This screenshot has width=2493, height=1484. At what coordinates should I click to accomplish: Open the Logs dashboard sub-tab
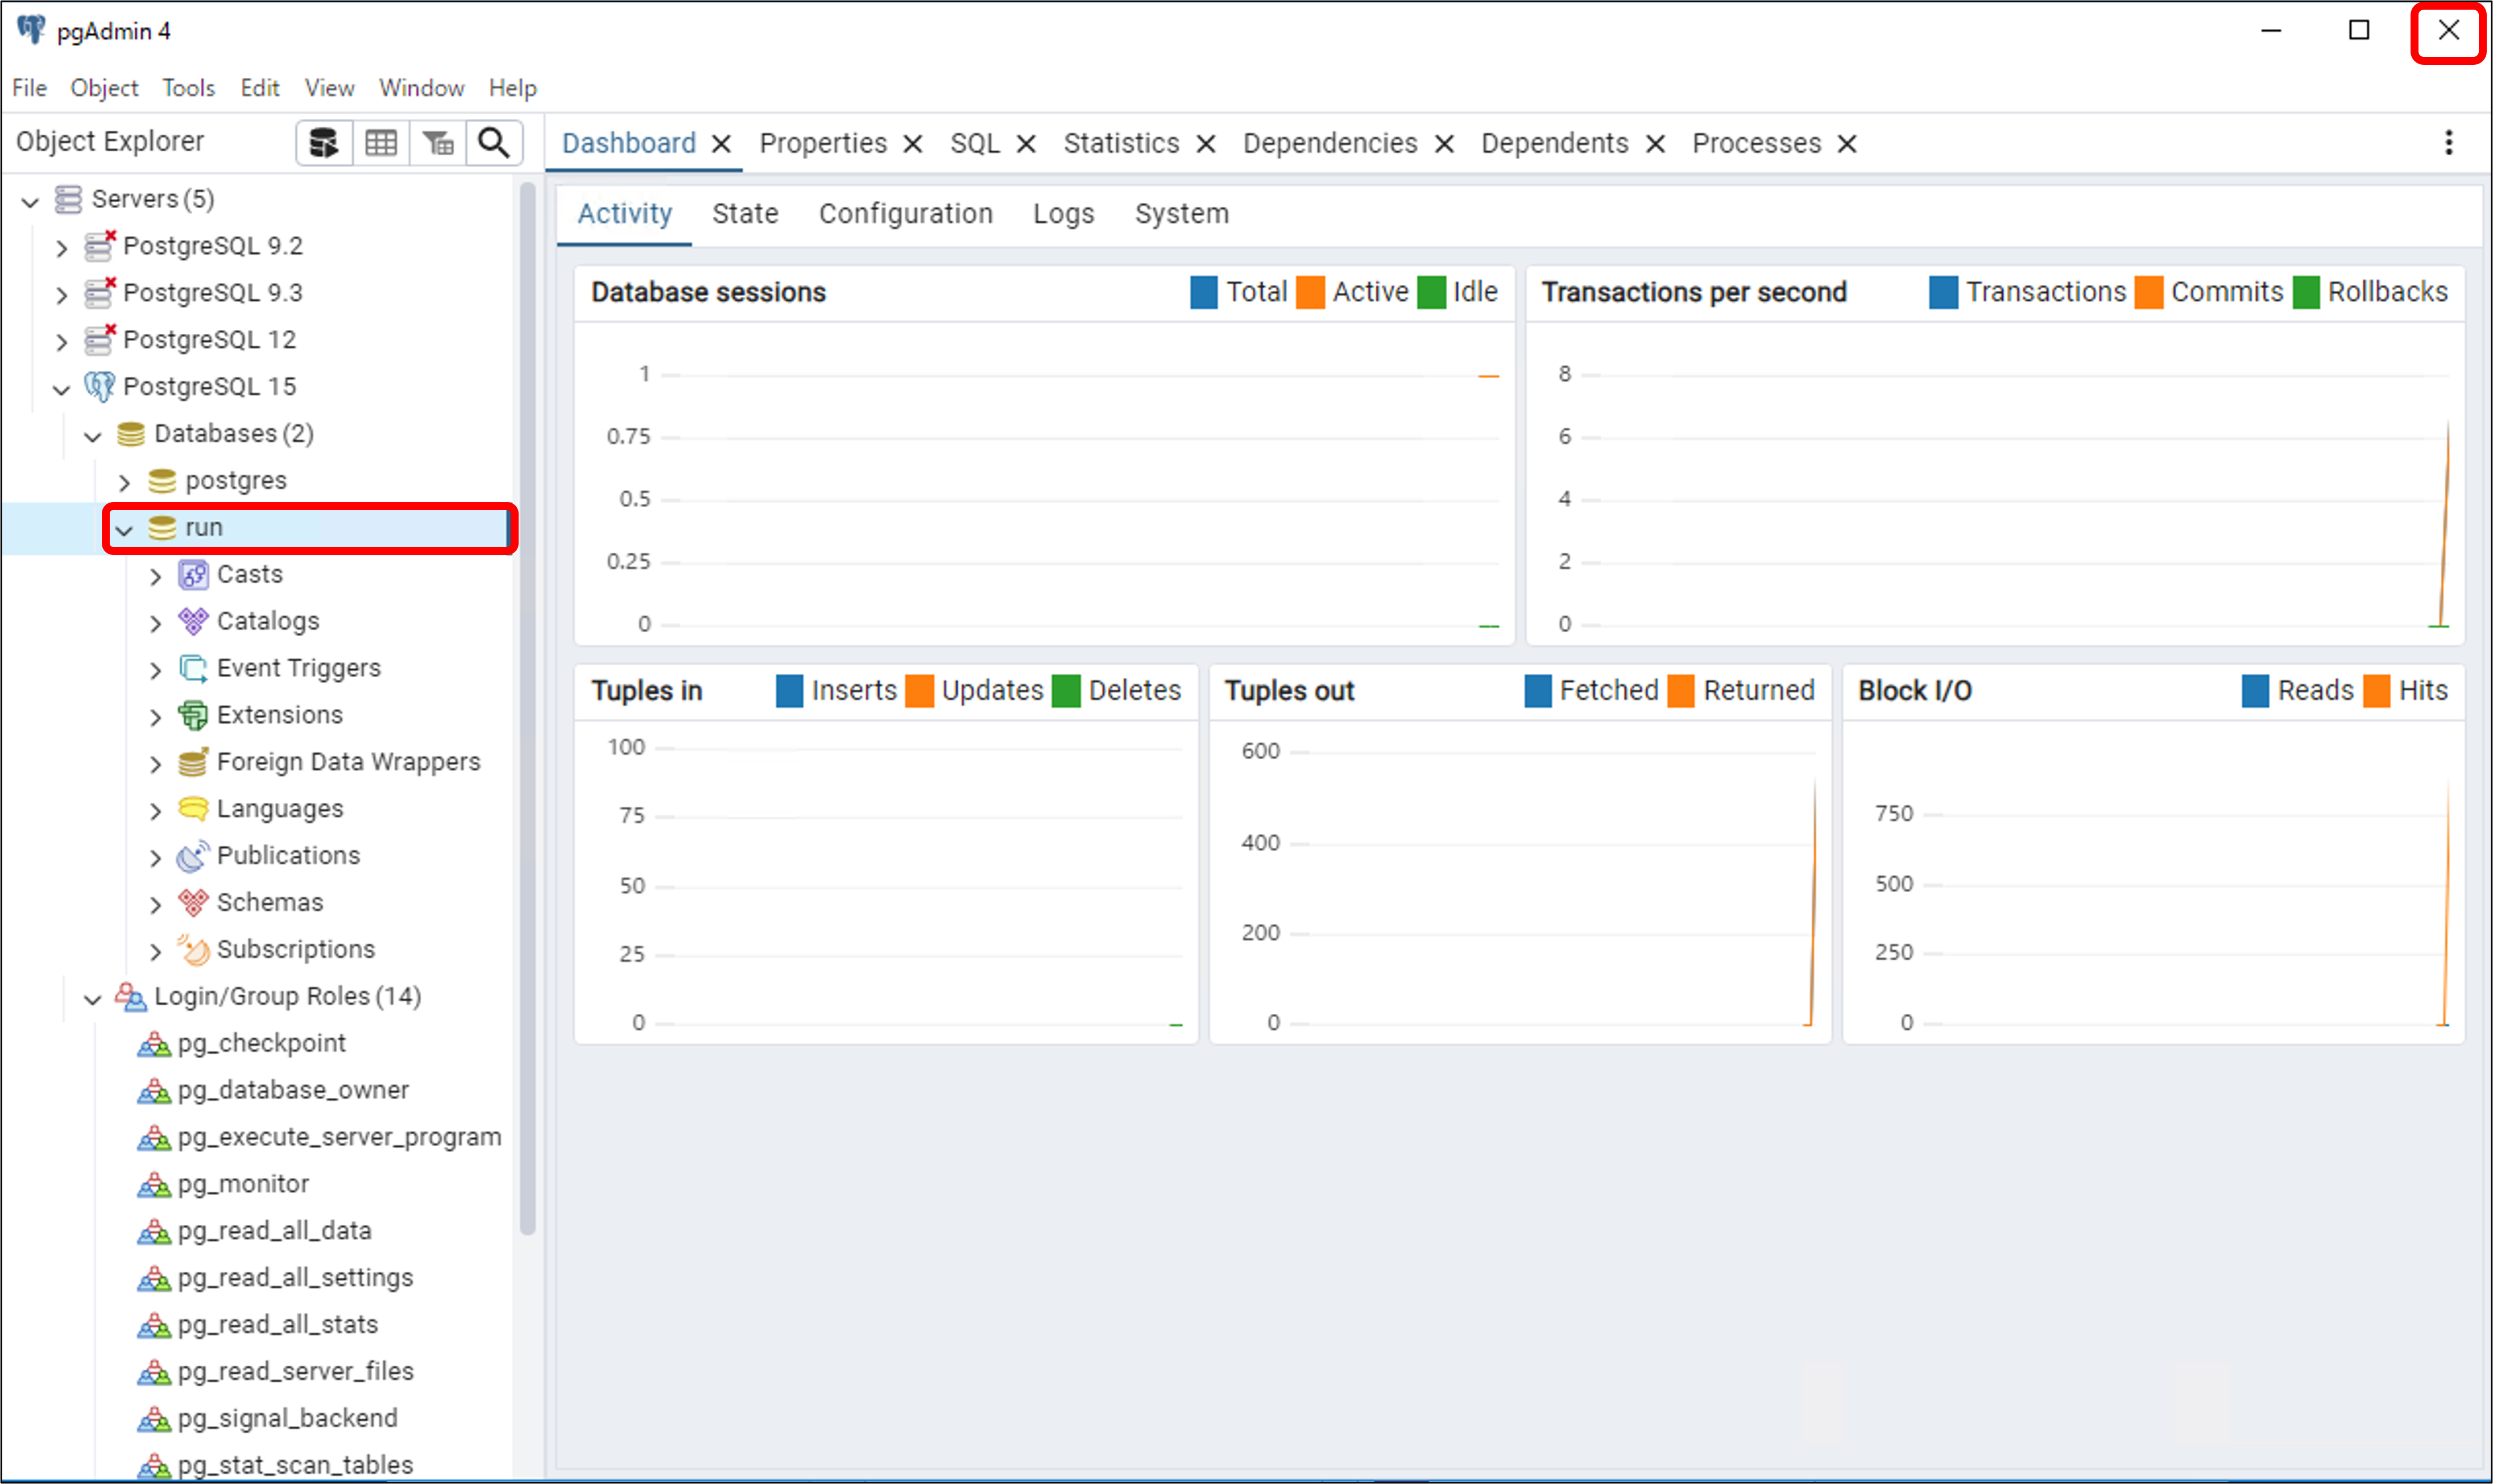(1063, 214)
